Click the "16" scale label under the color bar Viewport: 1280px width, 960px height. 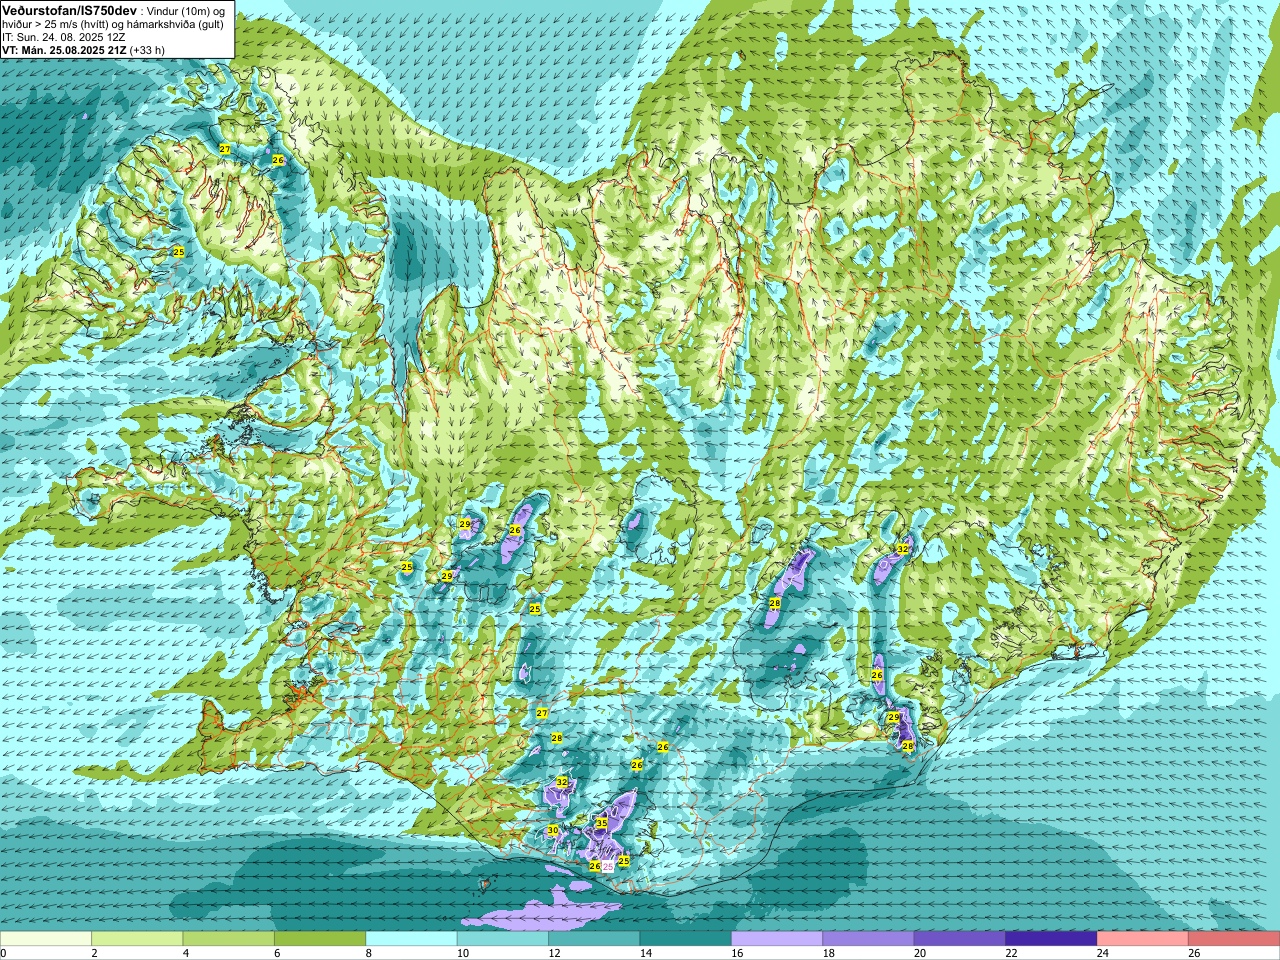737,954
